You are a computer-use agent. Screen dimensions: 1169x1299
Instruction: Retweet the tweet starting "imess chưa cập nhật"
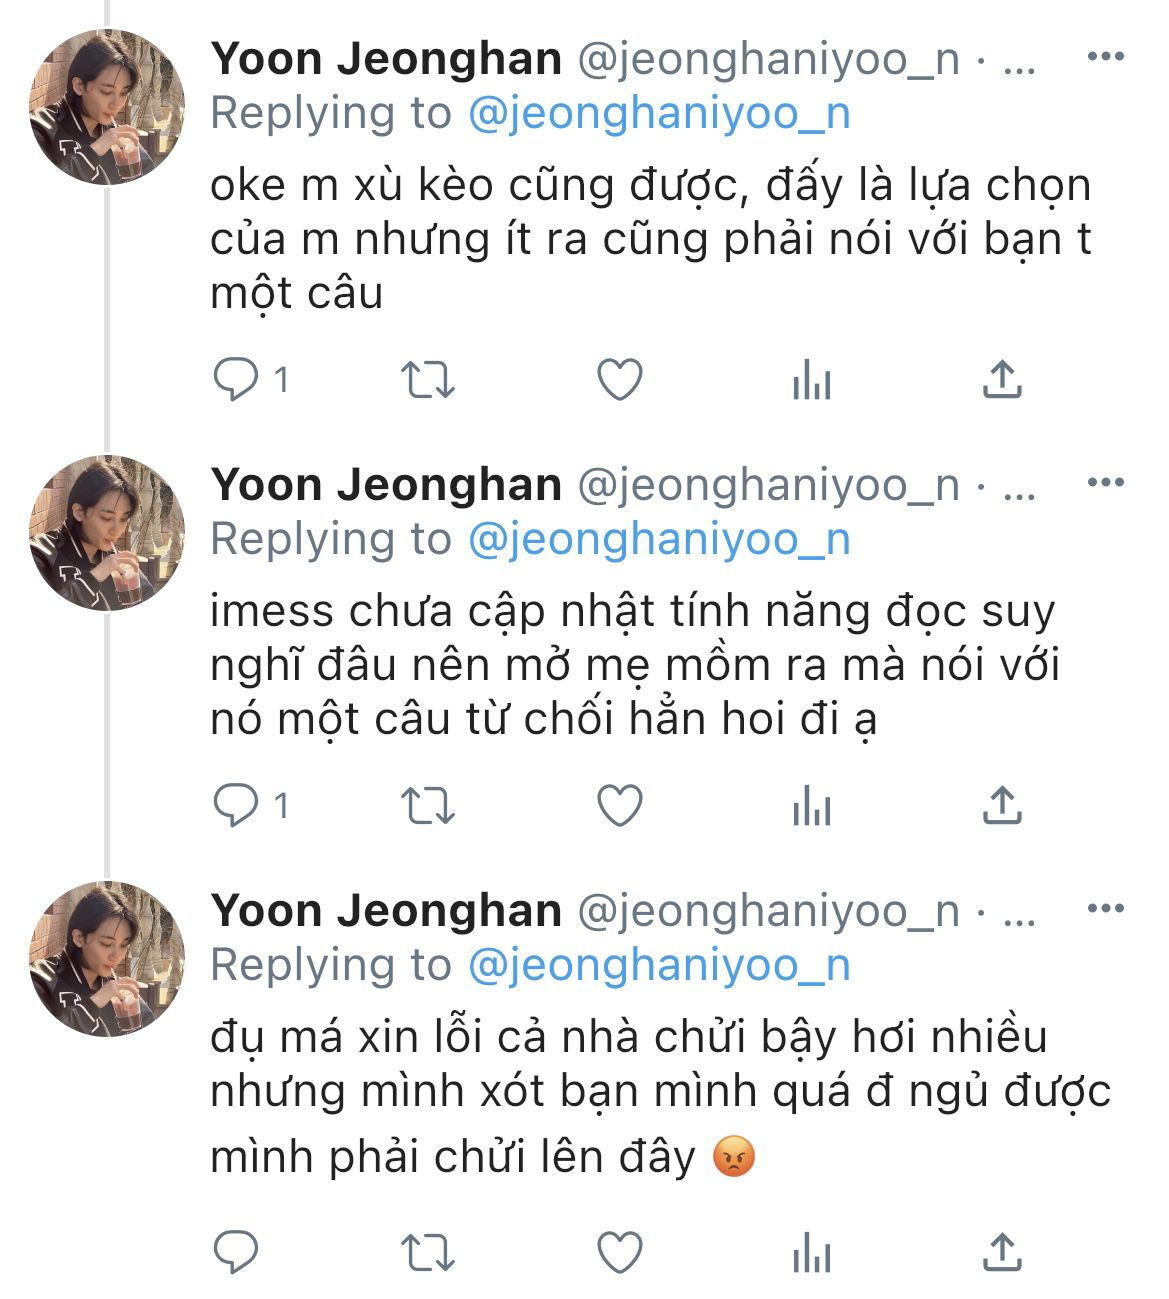coord(428,806)
